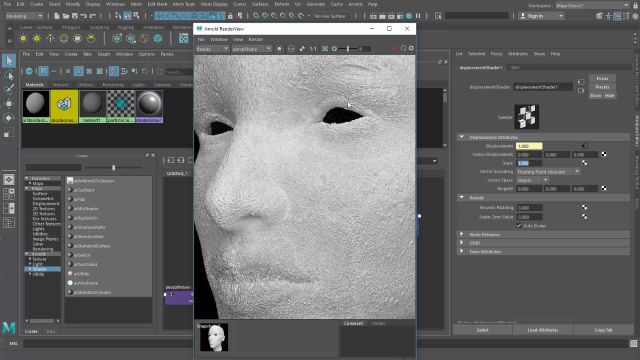Click checker map button for Tangent
The width and height of the screenshot is (640, 360).
[x=604, y=188]
